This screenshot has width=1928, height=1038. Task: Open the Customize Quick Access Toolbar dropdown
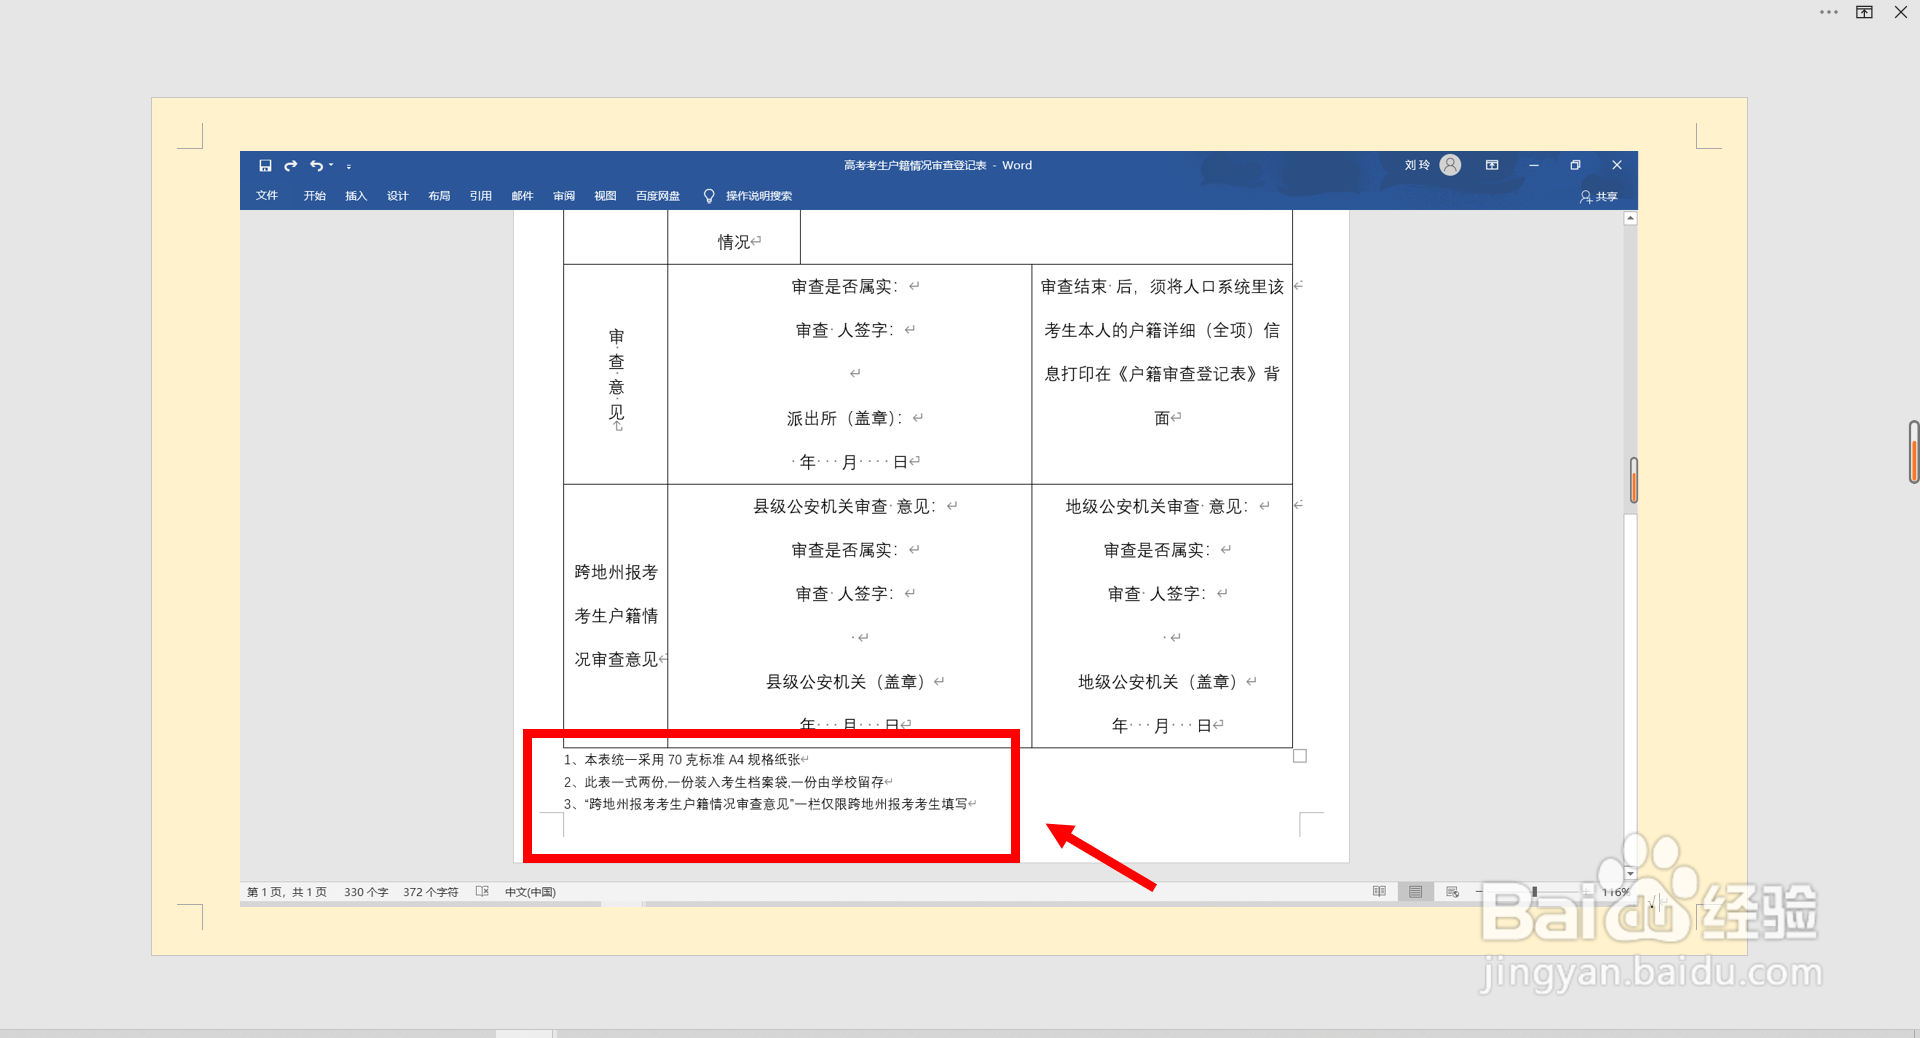pyautogui.click(x=349, y=165)
